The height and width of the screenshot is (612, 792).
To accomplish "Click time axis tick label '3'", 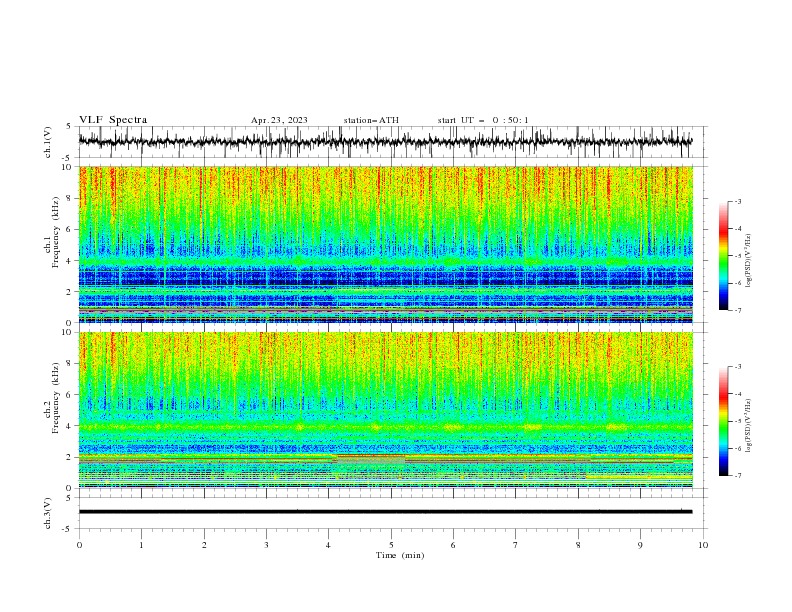I will click(266, 545).
